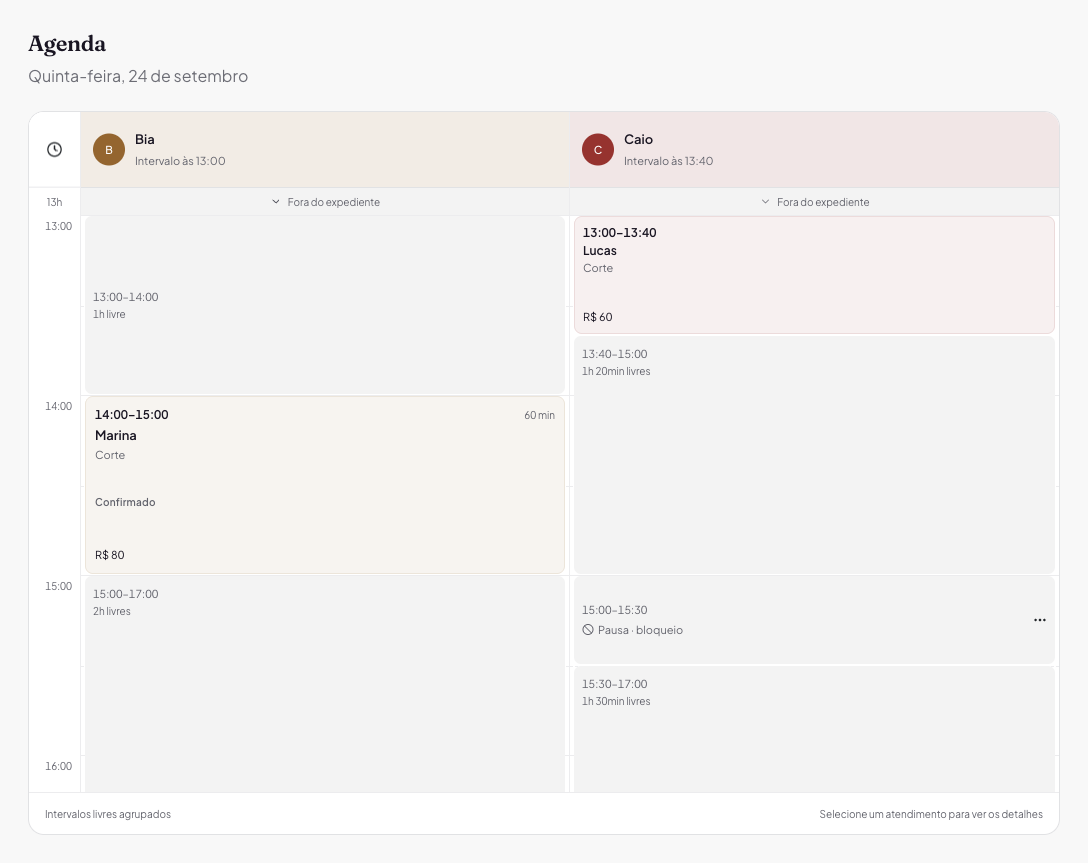Open the three-dots menu on Pausa block
This screenshot has height=863, width=1088.
pos(1039,620)
